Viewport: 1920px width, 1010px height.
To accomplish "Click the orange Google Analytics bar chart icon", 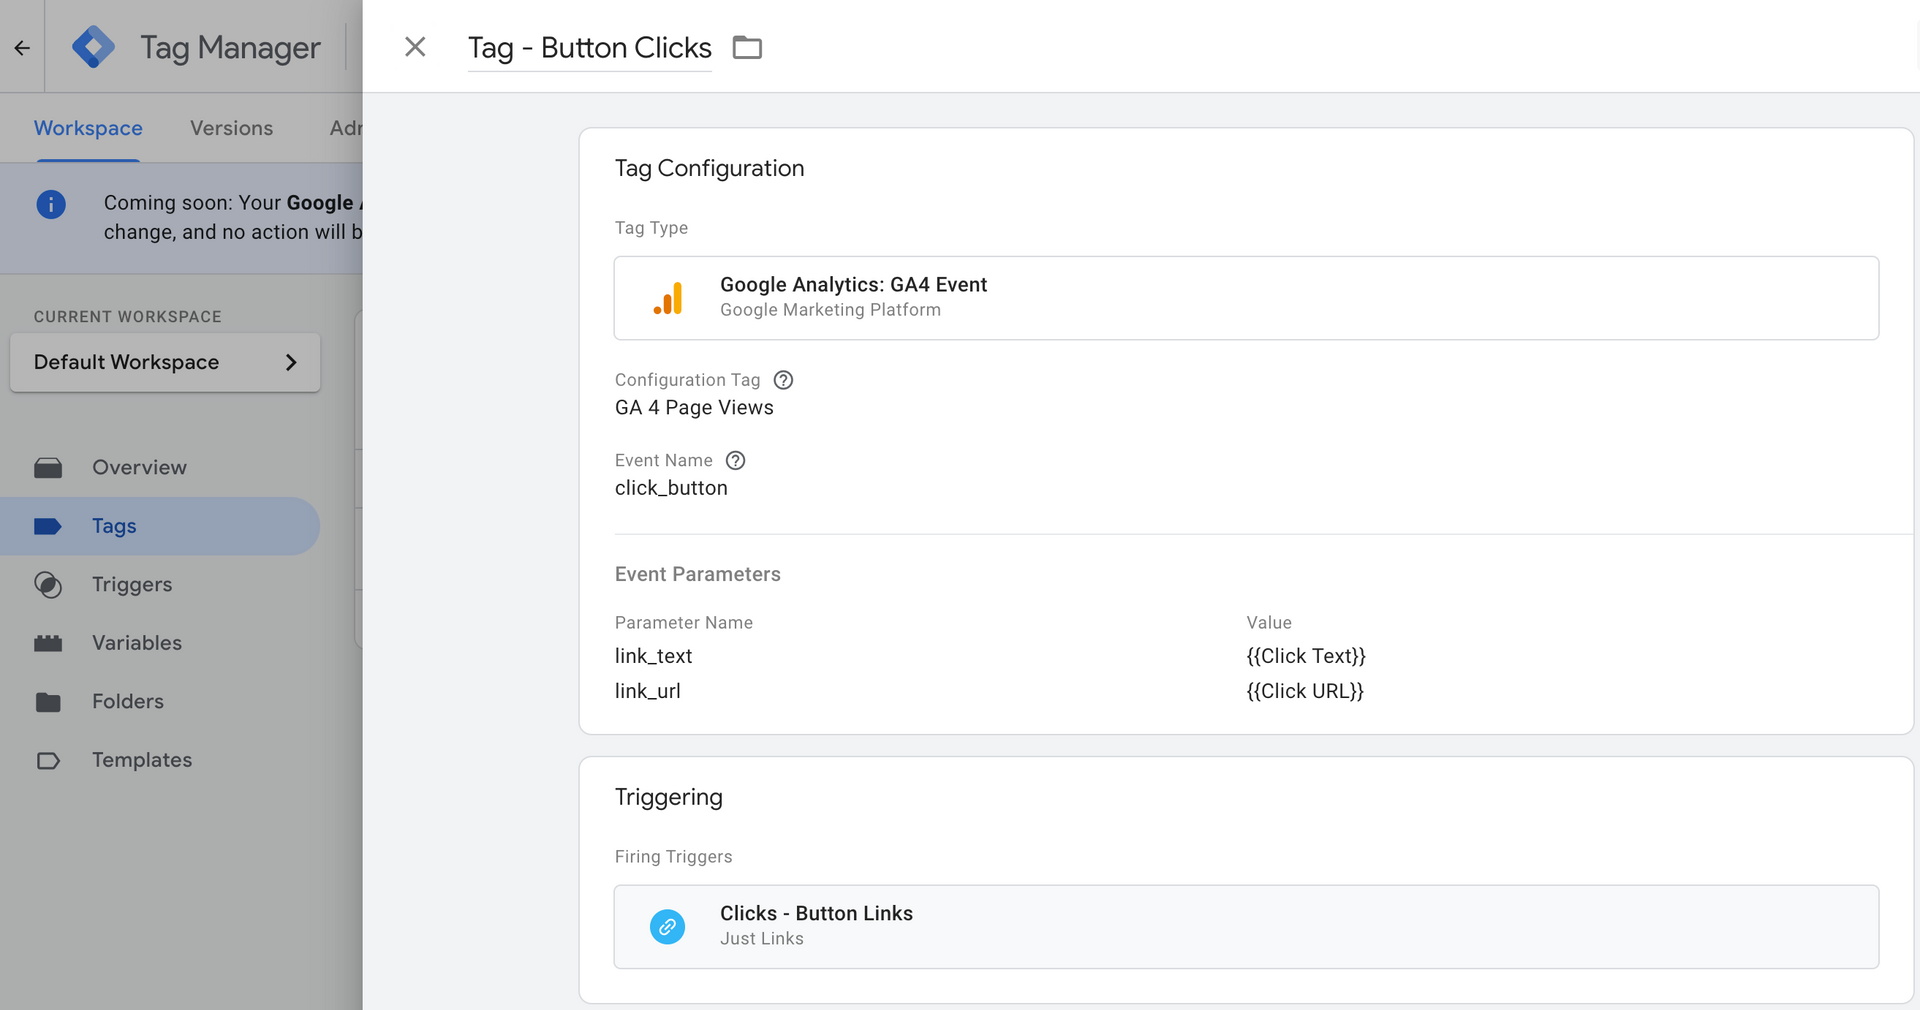I will [x=668, y=298].
